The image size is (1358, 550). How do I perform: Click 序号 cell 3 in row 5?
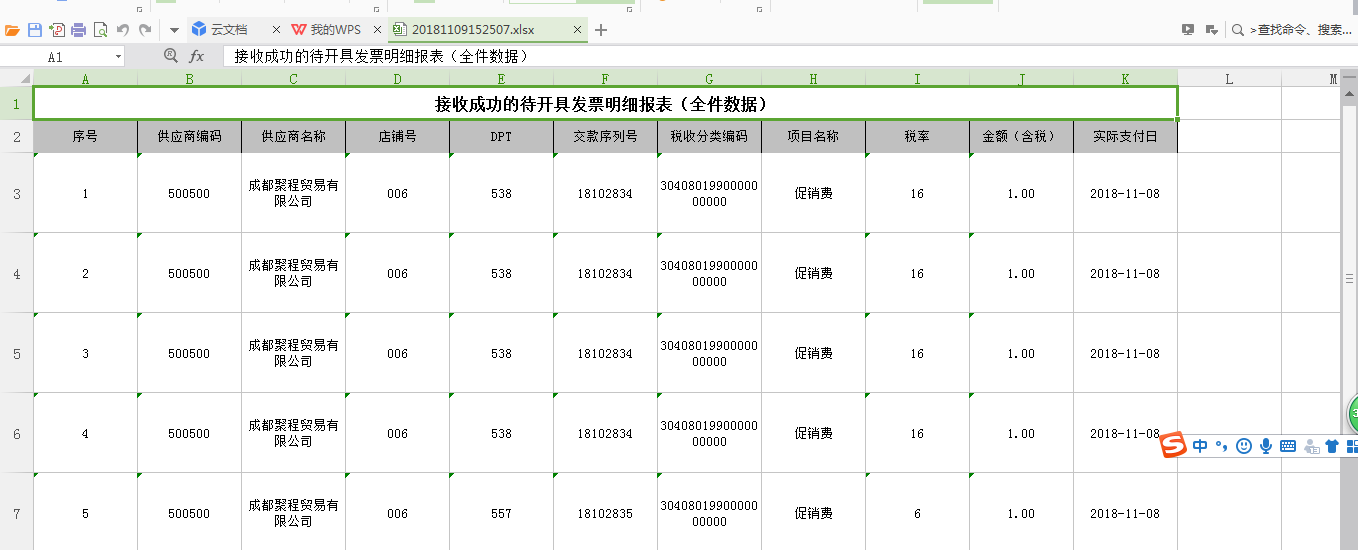[85, 353]
